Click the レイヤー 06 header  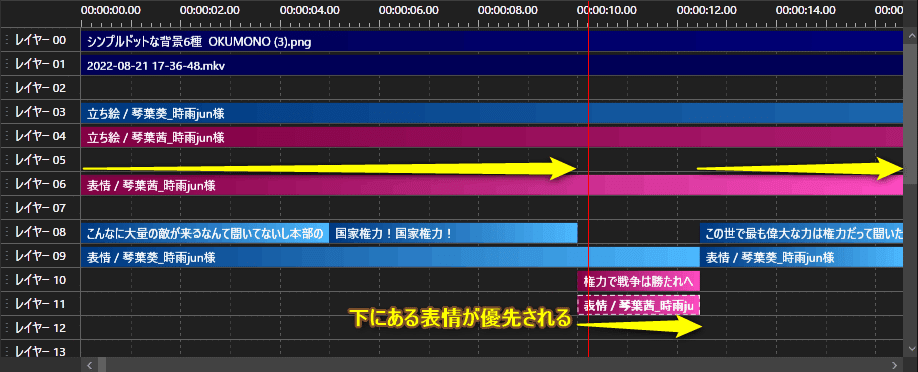coord(40,185)
